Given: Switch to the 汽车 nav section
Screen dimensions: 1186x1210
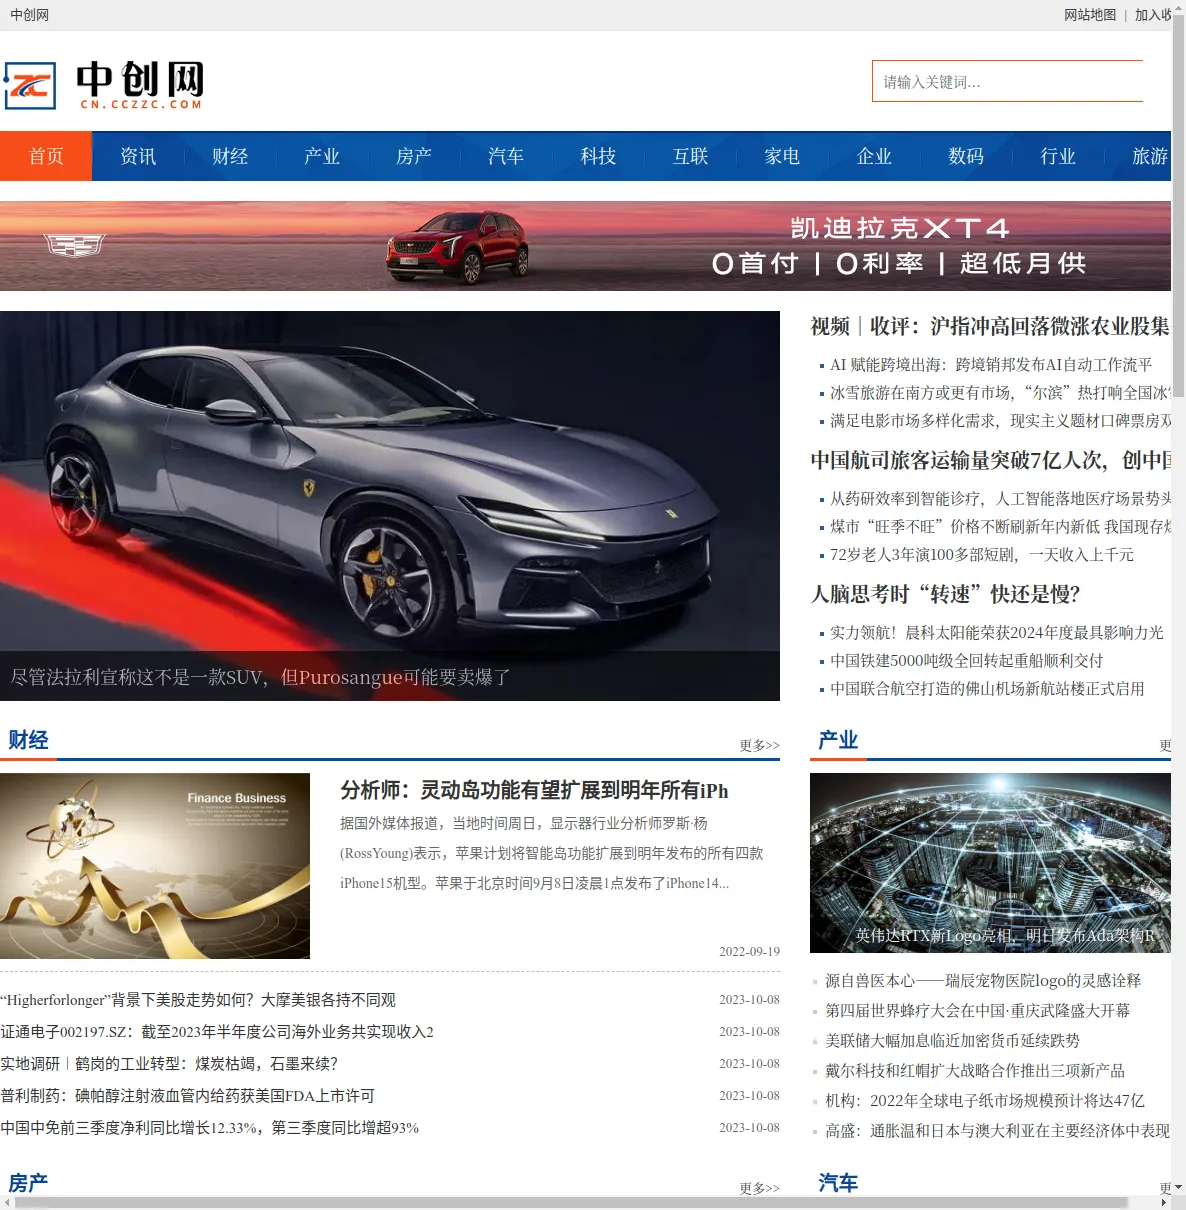Looking at the screenshot, I should 506,156.
